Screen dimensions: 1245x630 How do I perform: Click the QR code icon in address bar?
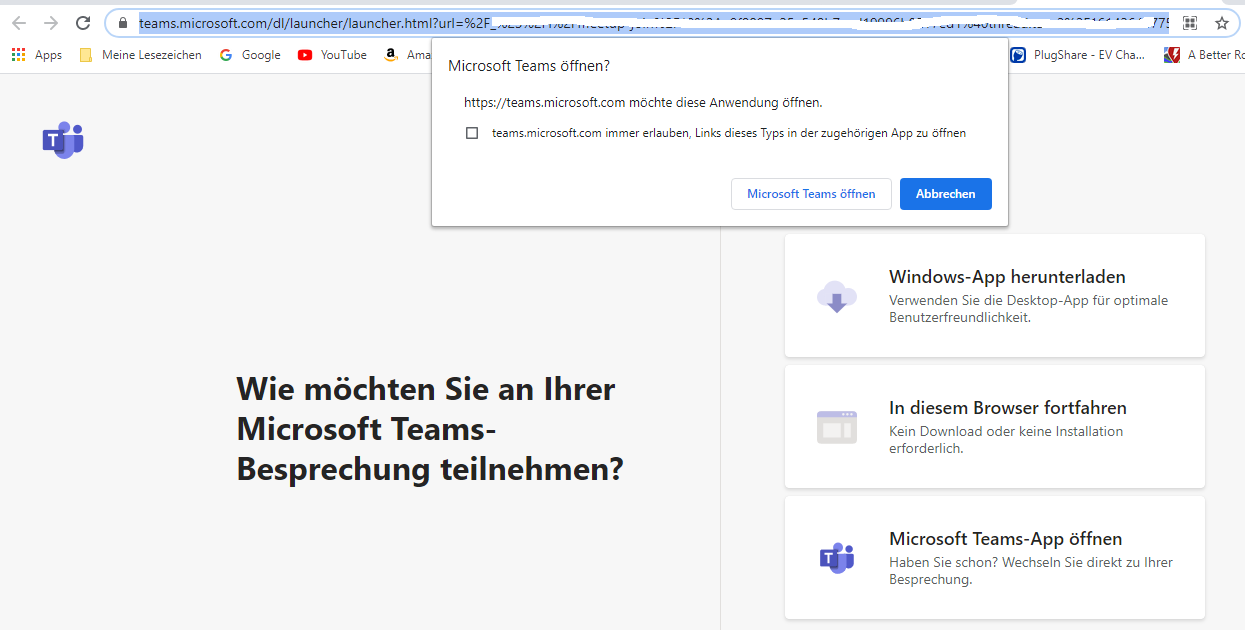click(1190, 22)
